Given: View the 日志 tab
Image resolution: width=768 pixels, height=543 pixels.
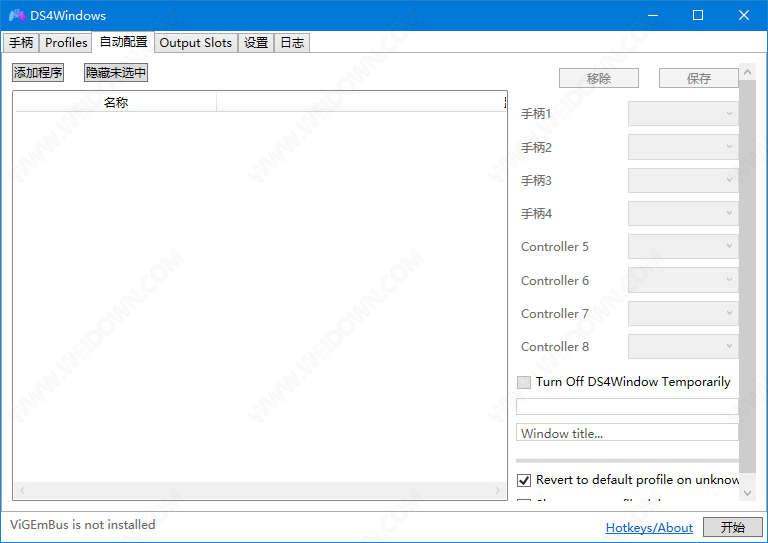Looking at the screenshot, I should pos(292,43).
